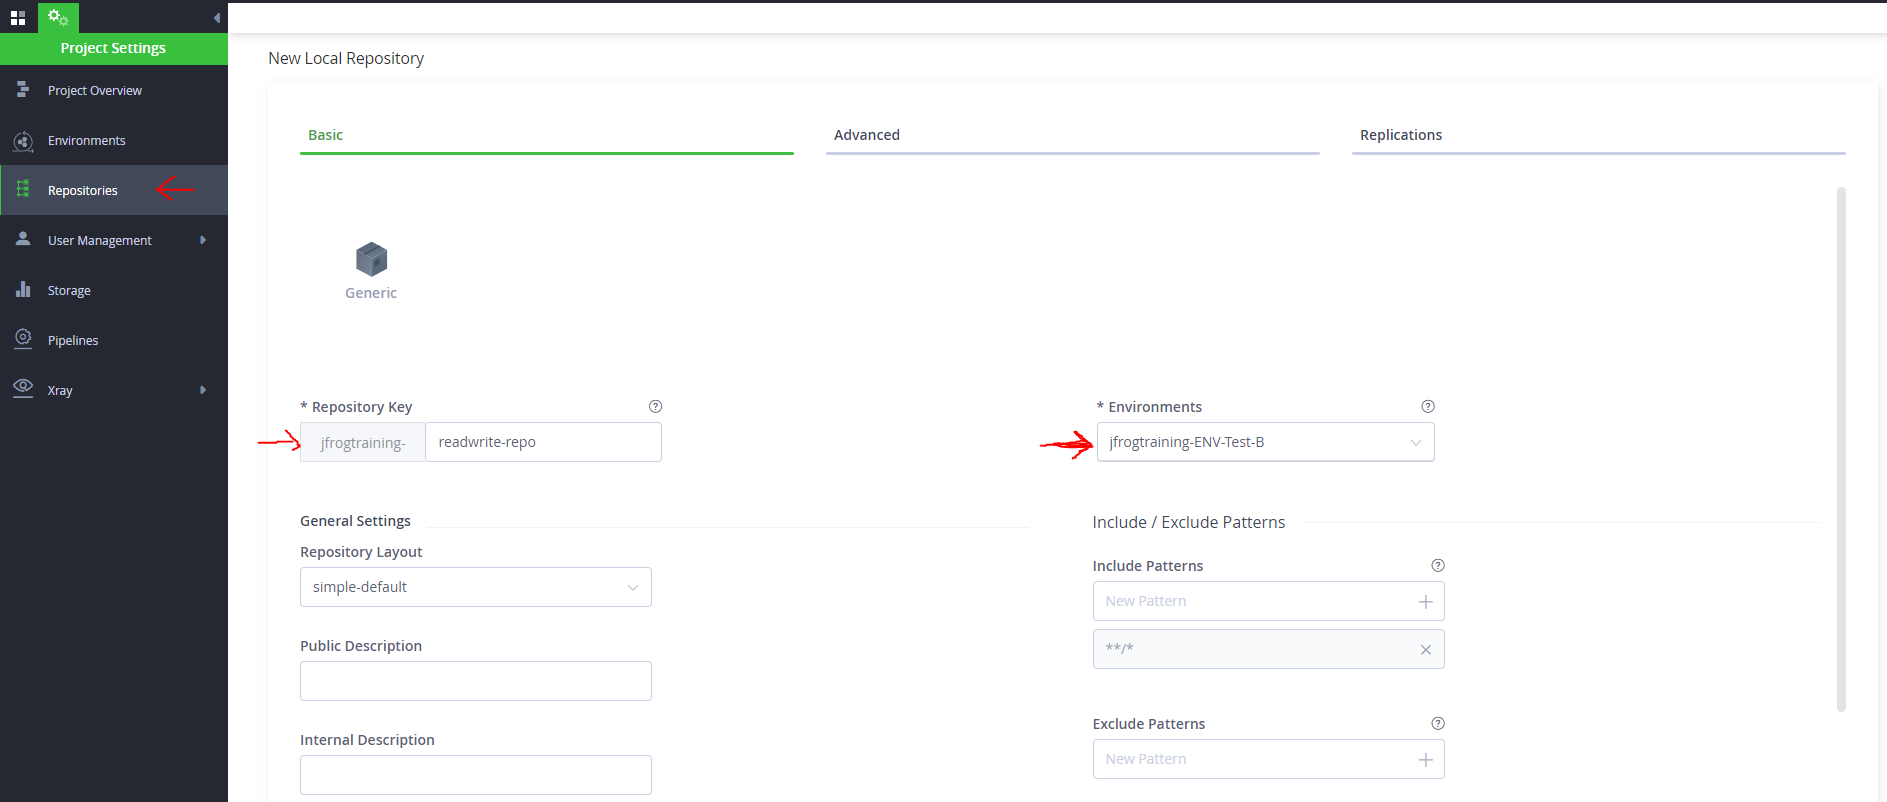Select the Generic package type icon
This screenshot has height=802, width=1887.
[x=371, y=259]
